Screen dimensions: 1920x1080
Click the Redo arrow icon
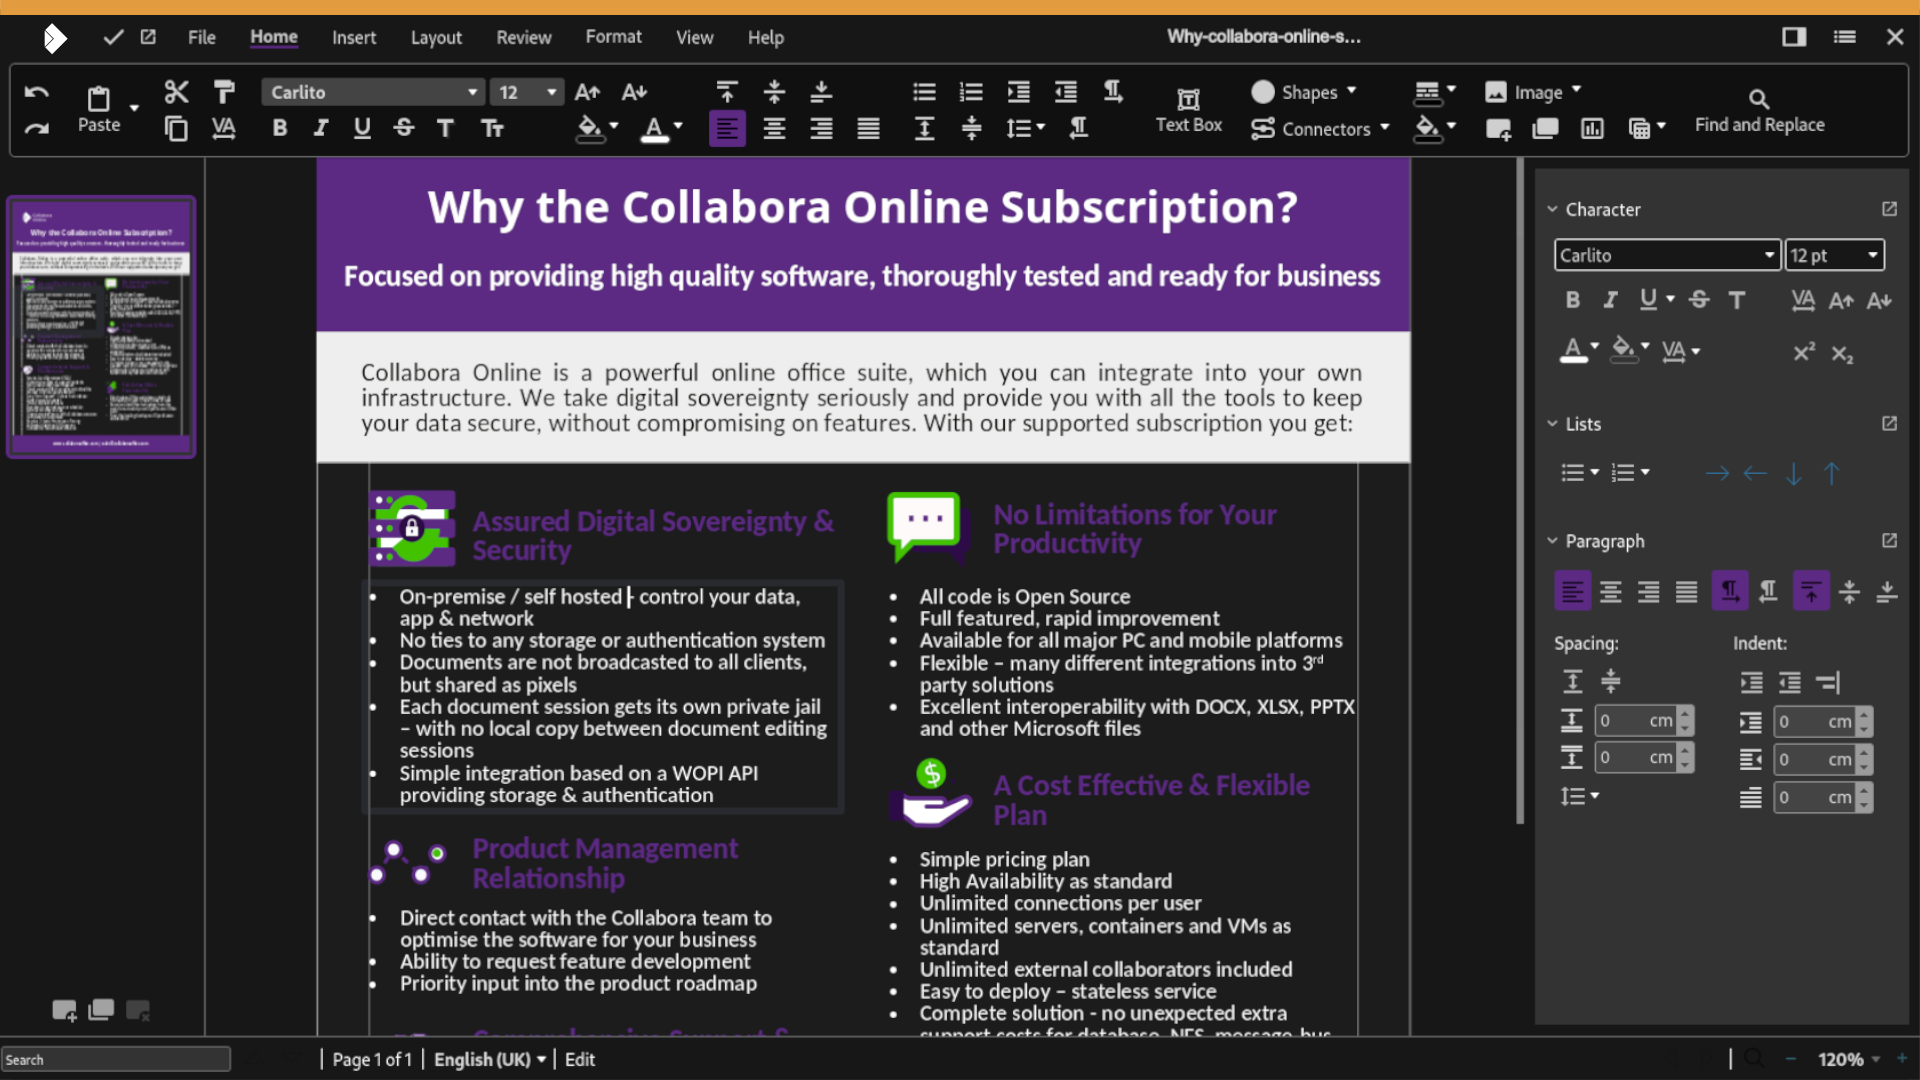(37, 129)
